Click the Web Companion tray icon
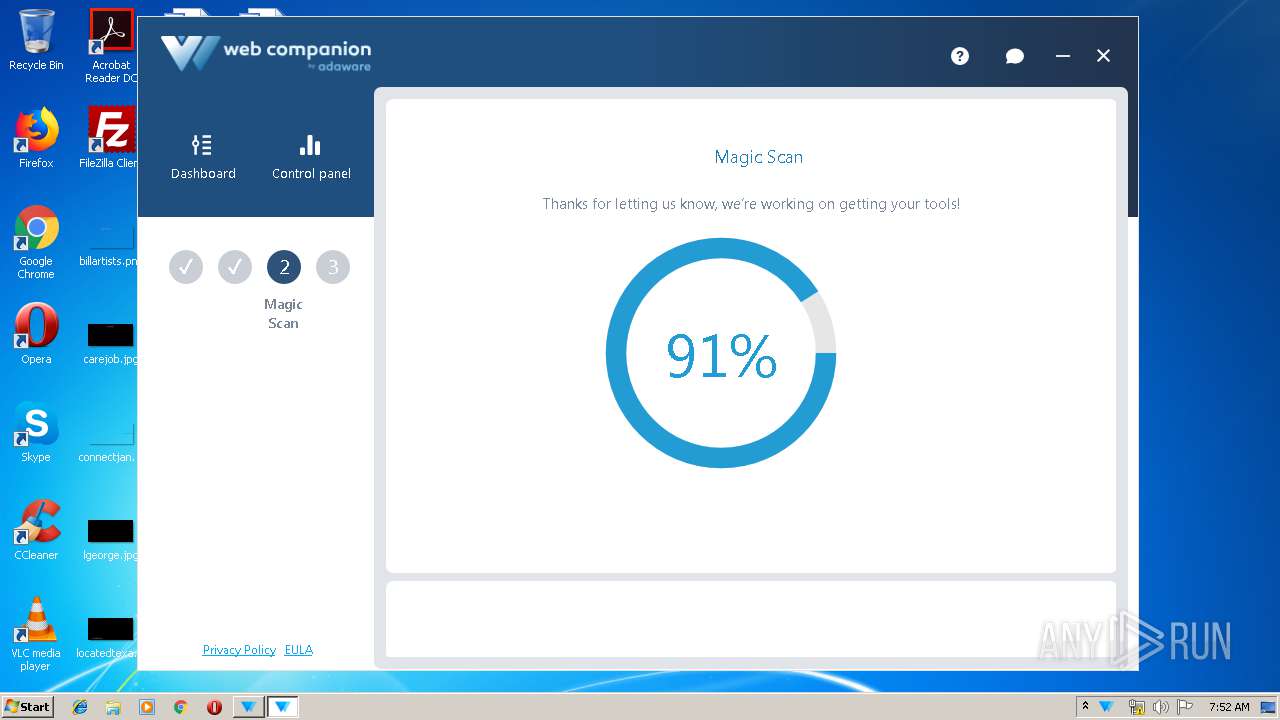1280x720 pixels. pyautogui.click(x=1107, y=707)
